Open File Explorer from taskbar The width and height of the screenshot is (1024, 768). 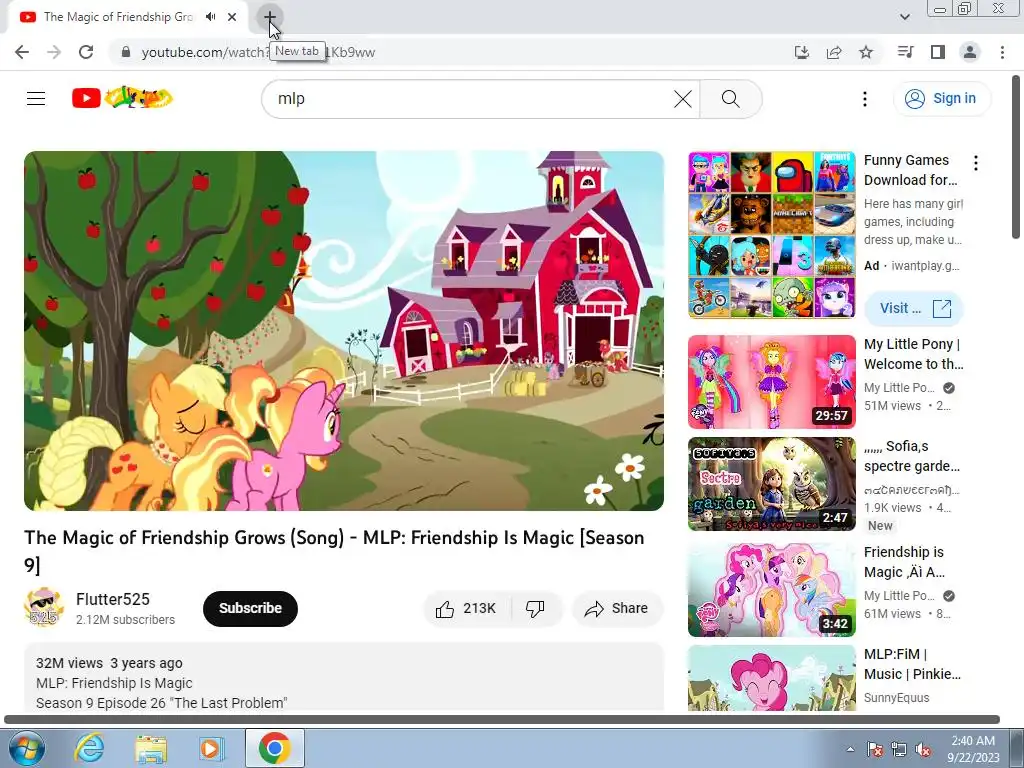(151, 748)
